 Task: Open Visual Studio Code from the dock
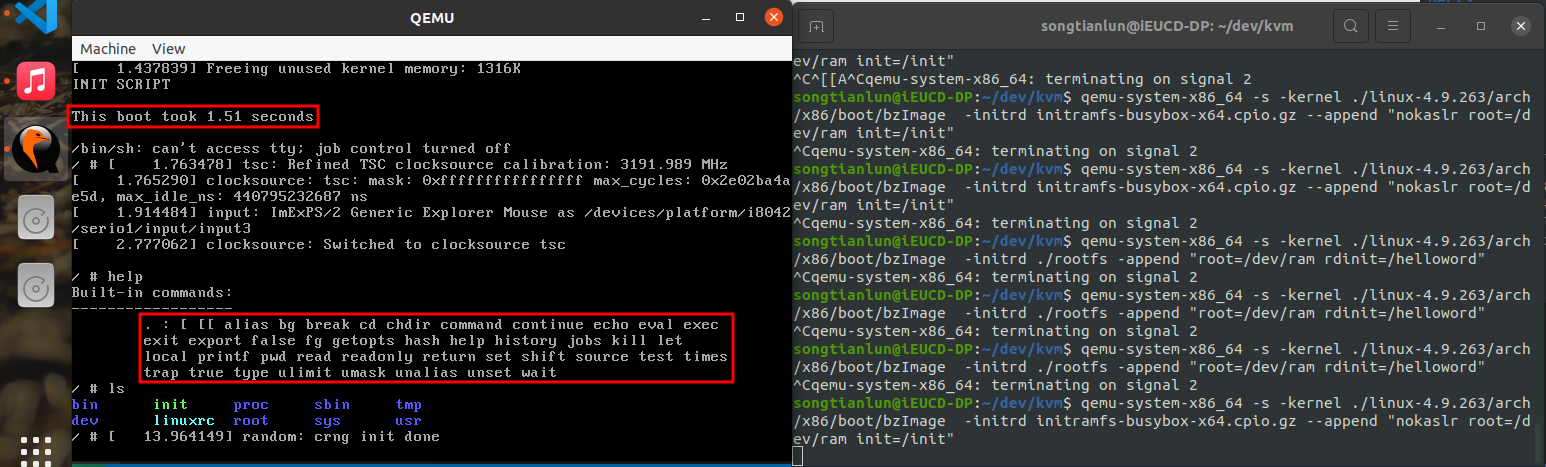36,14
